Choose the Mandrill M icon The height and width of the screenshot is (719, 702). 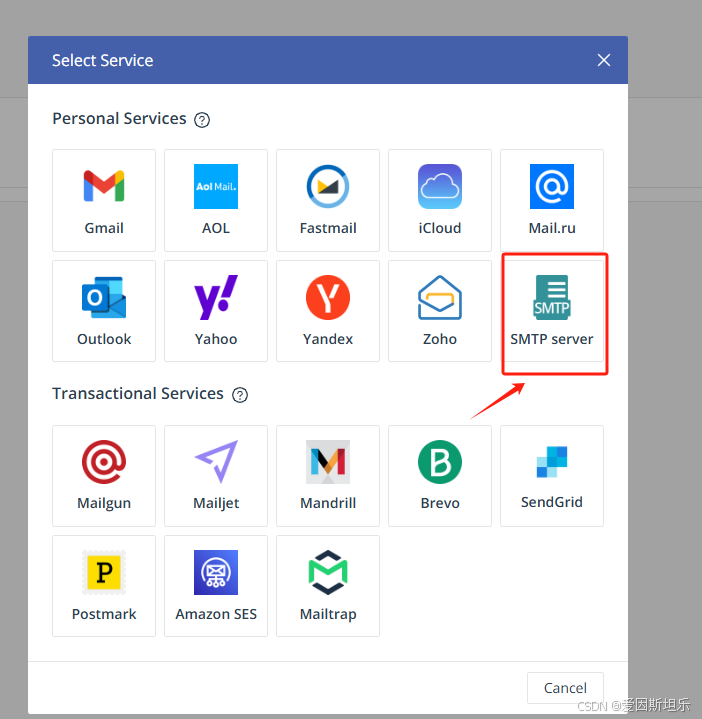(x=328, y=462)
